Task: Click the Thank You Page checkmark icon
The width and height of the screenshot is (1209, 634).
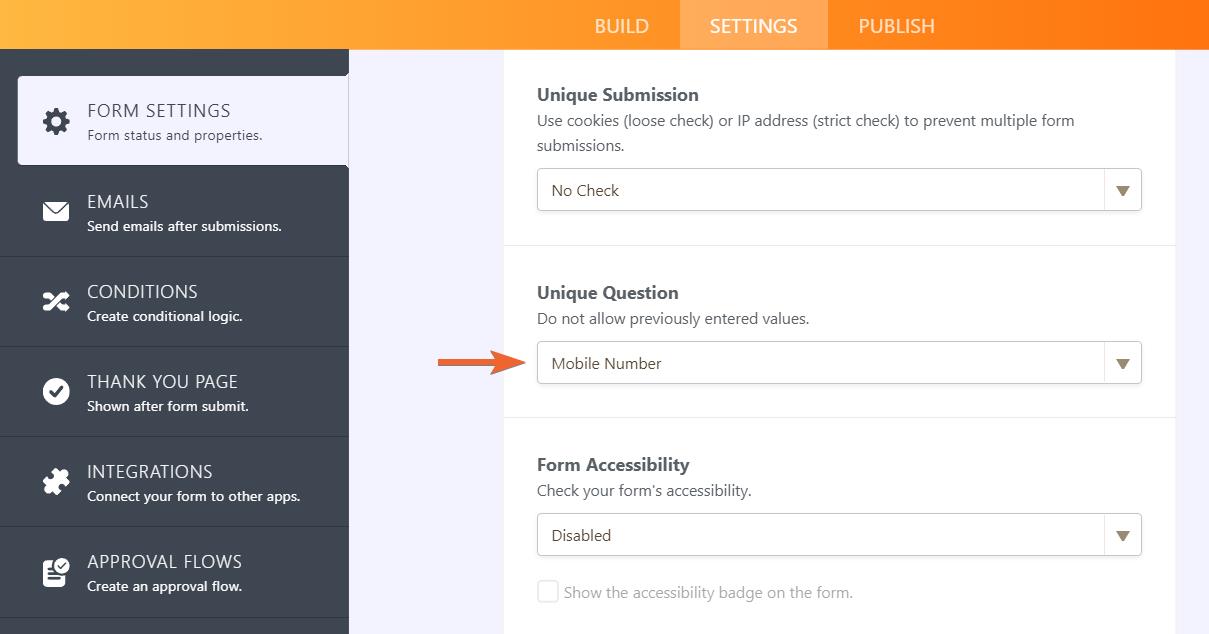Action: [56, 391]
